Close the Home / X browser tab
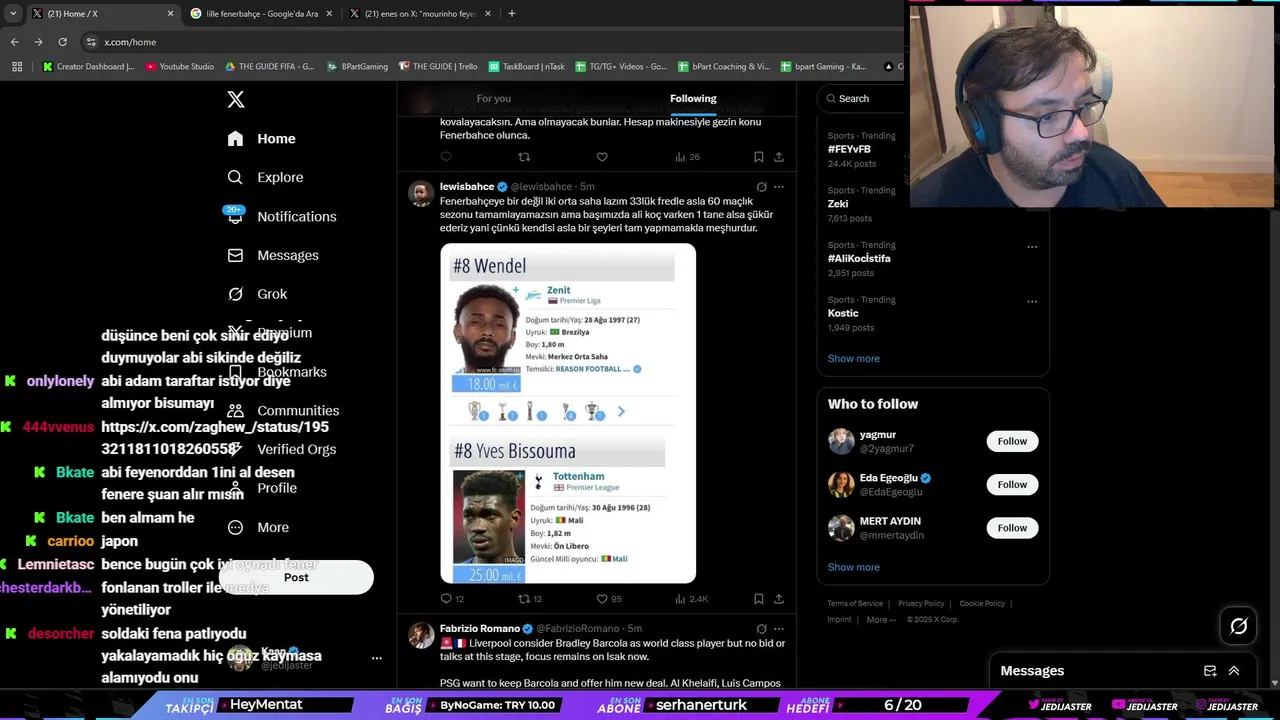This screenshot has height=720, width=1280. 170,14
